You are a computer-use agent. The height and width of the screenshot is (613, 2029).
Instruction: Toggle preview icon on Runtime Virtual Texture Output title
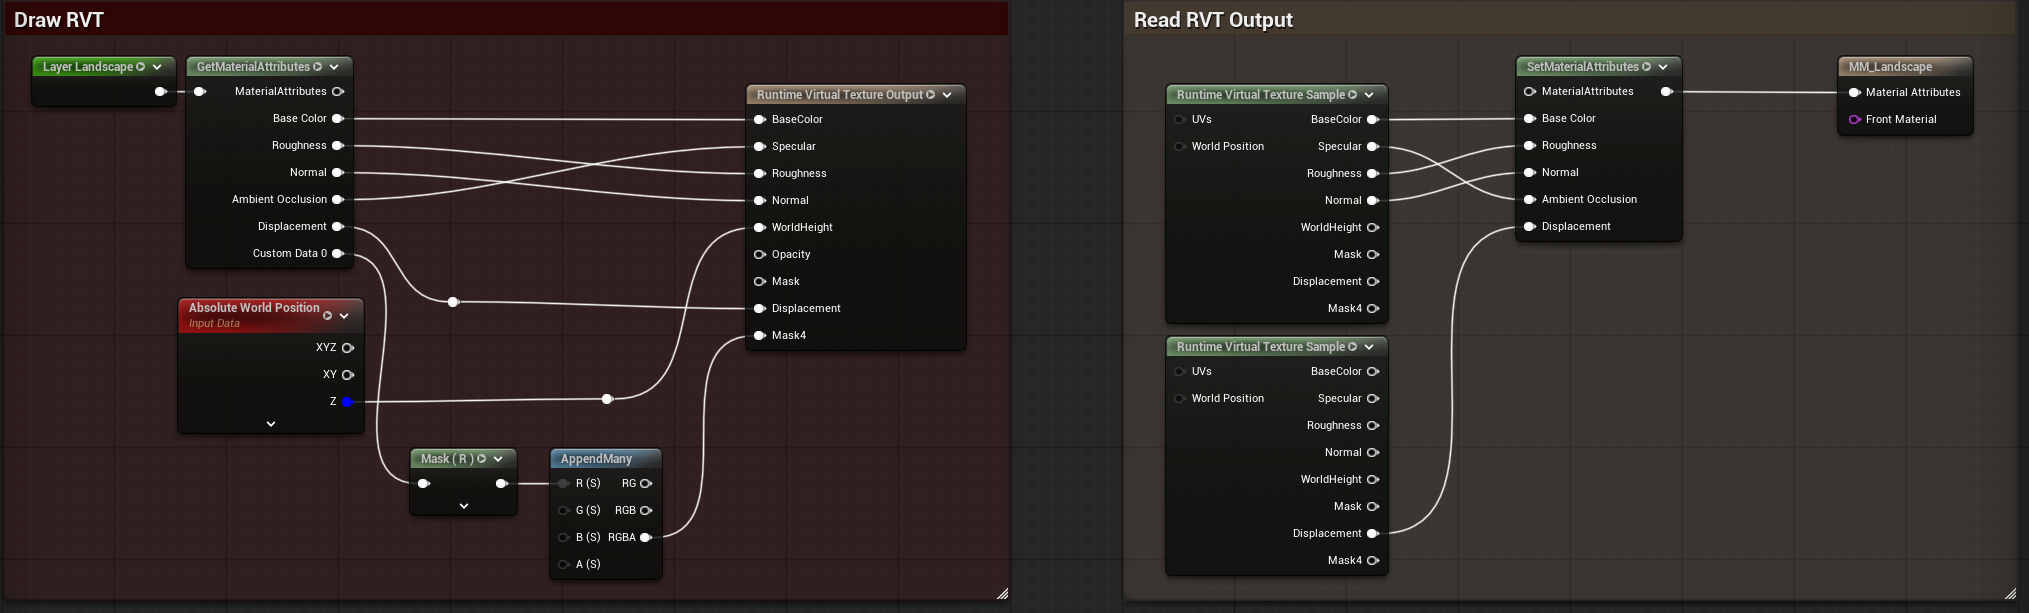click(931, 95)
